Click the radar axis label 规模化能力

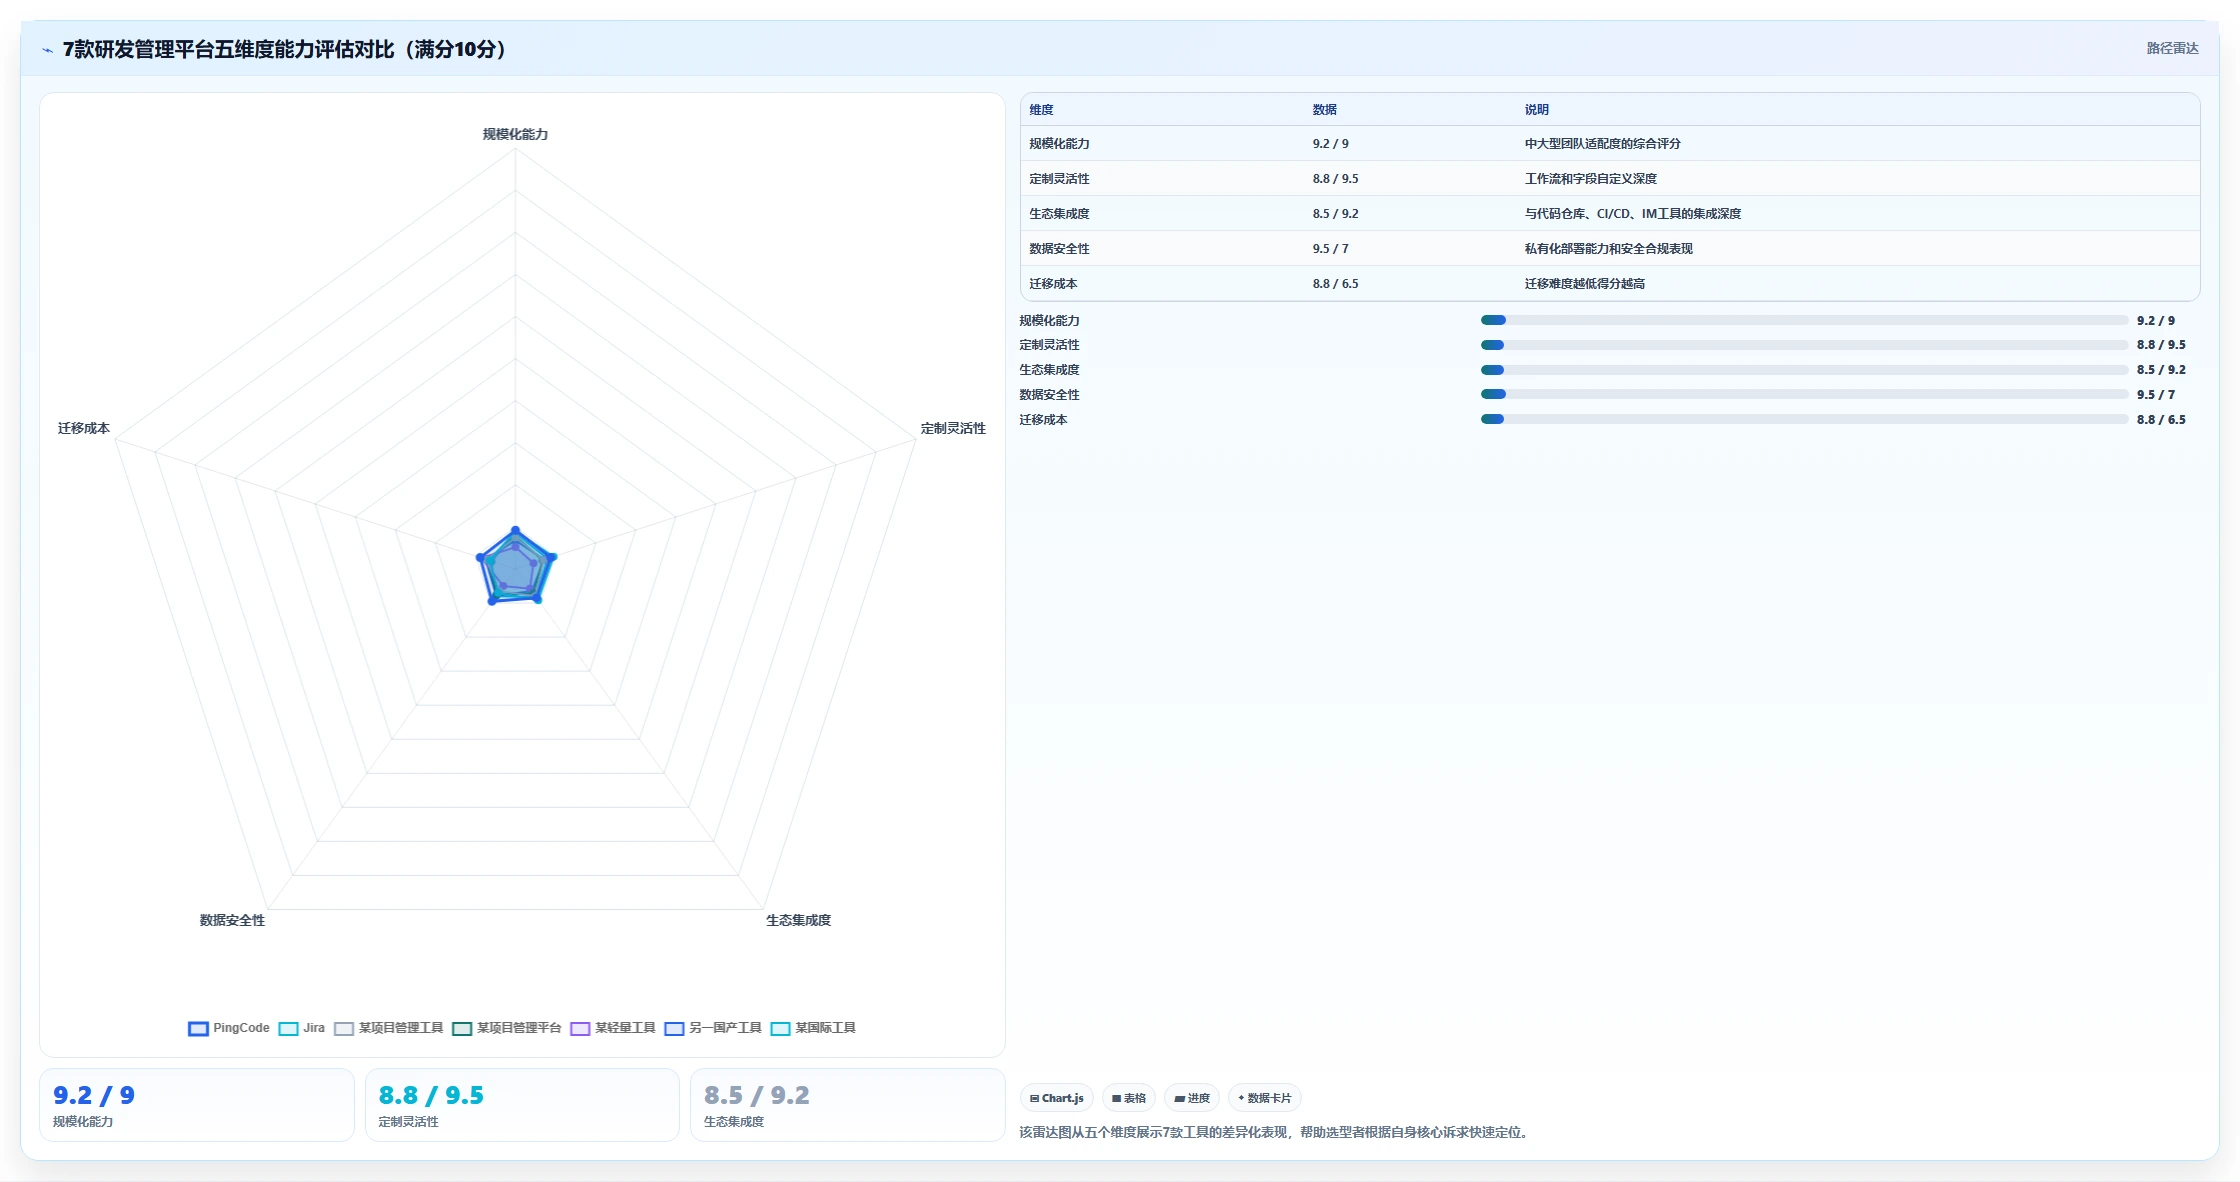click(x=515, y=134)
